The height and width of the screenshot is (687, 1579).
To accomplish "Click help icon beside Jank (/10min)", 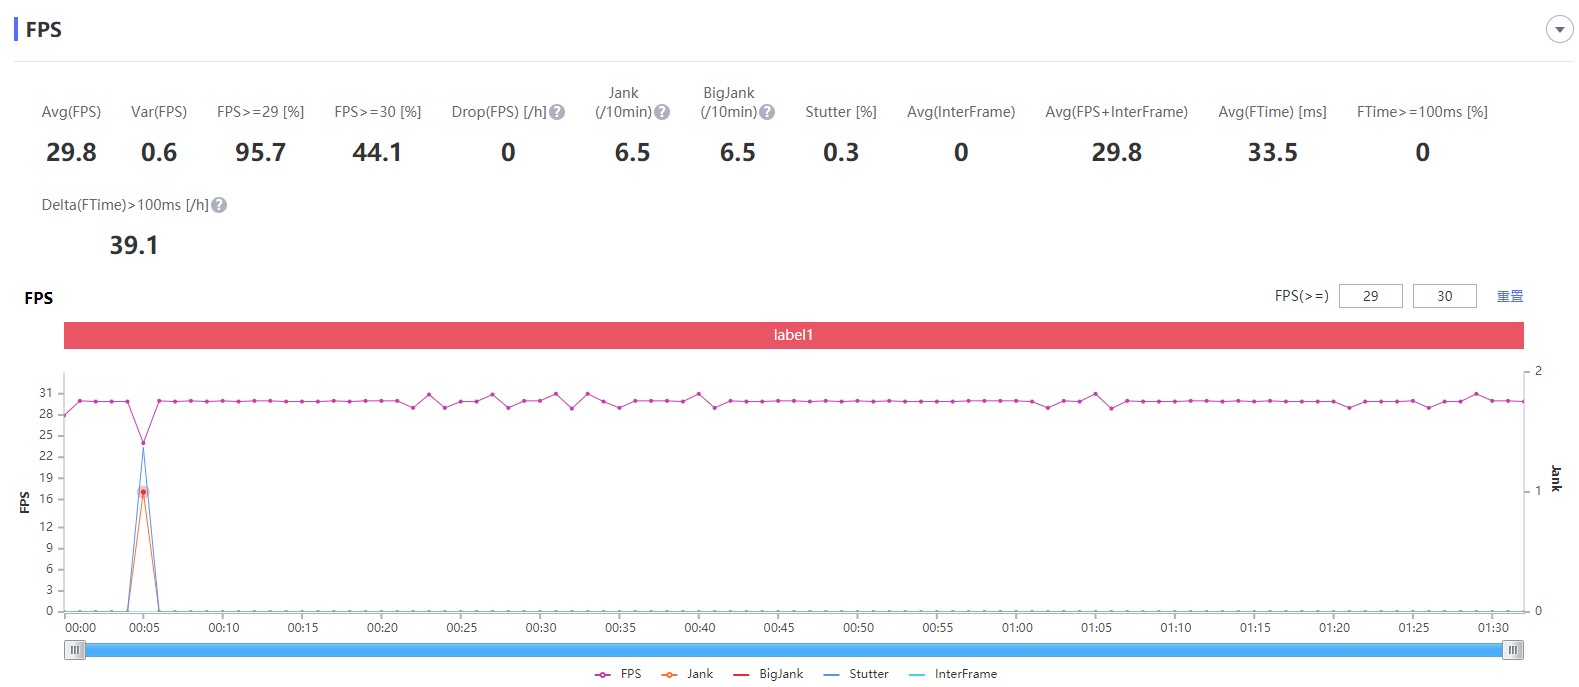I will pos(662,113).
